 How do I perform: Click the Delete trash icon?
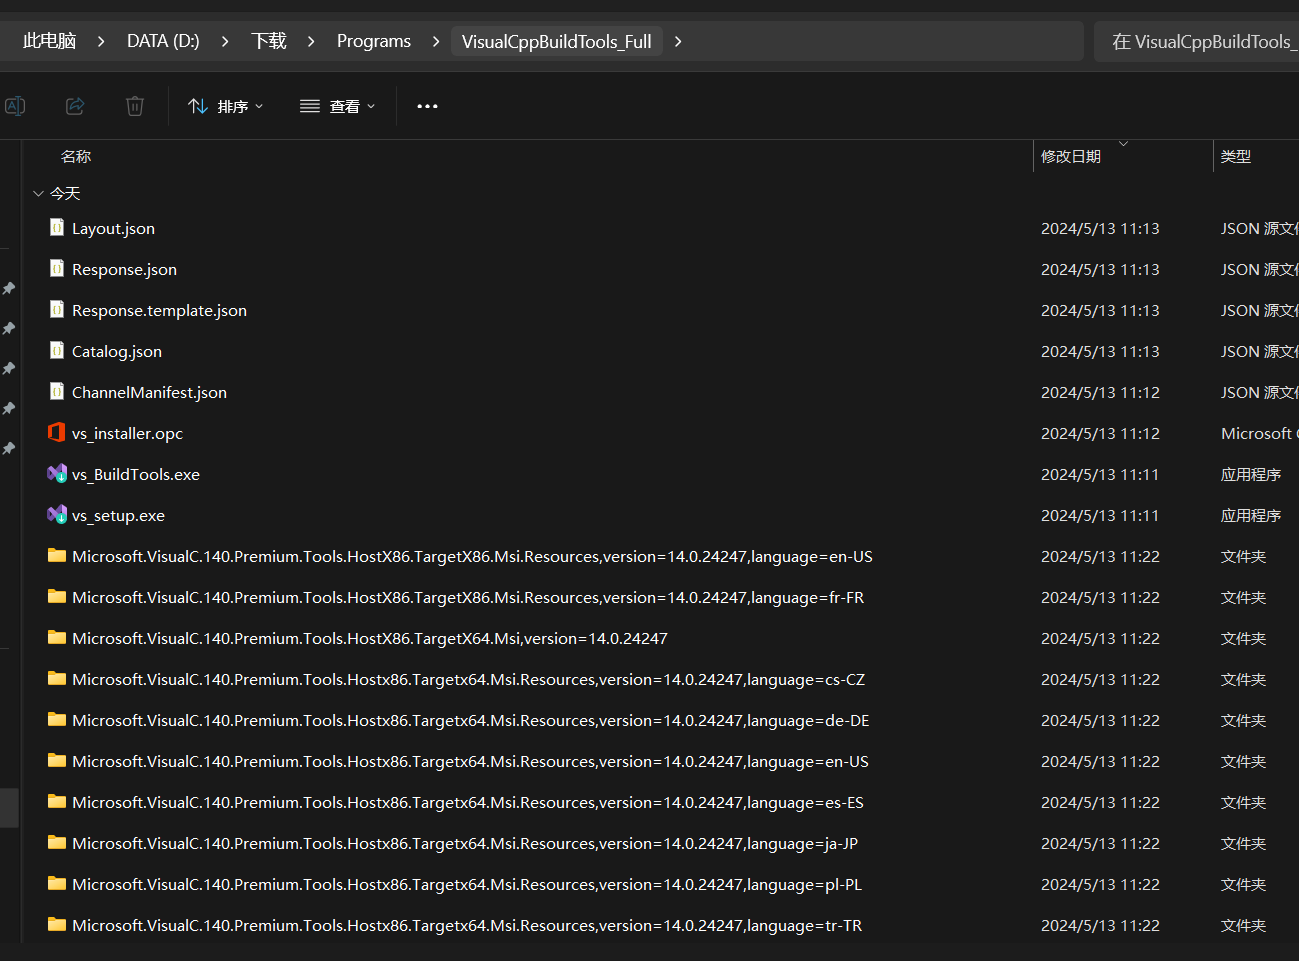(x=135, y=106)
